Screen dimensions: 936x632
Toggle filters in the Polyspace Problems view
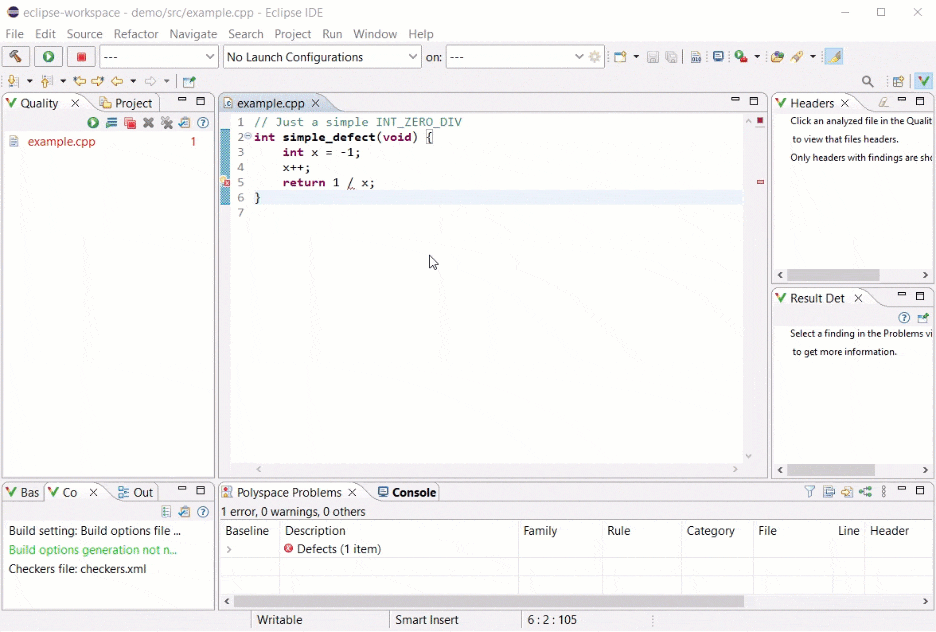[x=808, y=491]
